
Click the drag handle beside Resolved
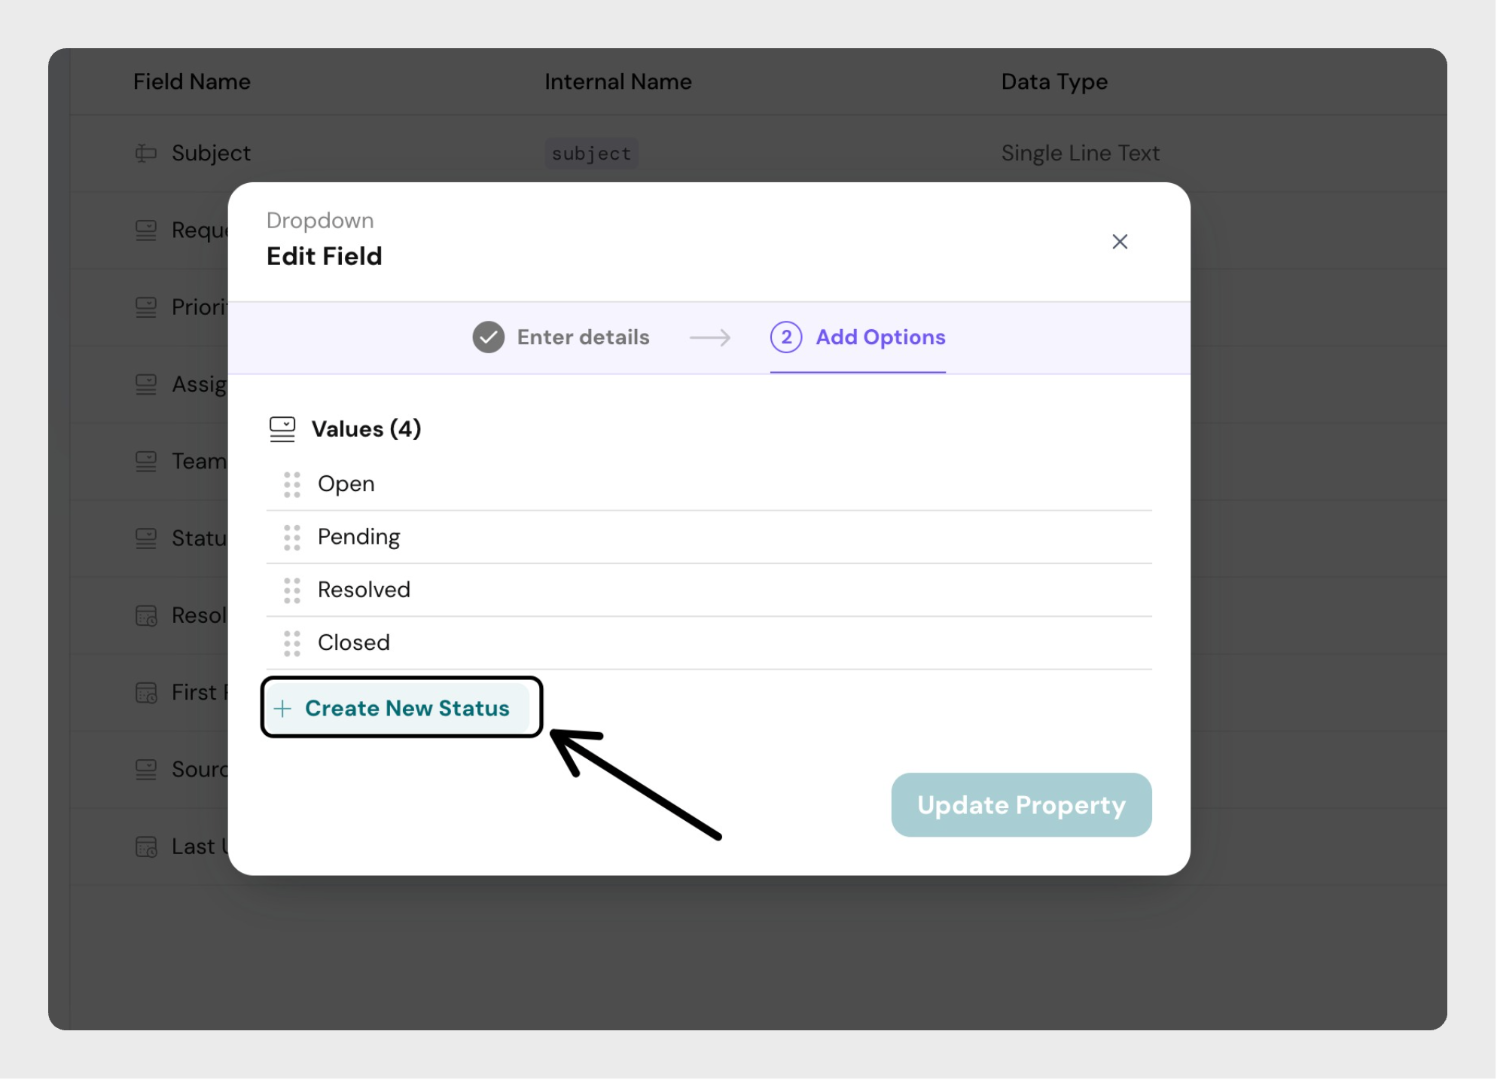(x=292, y=591)
